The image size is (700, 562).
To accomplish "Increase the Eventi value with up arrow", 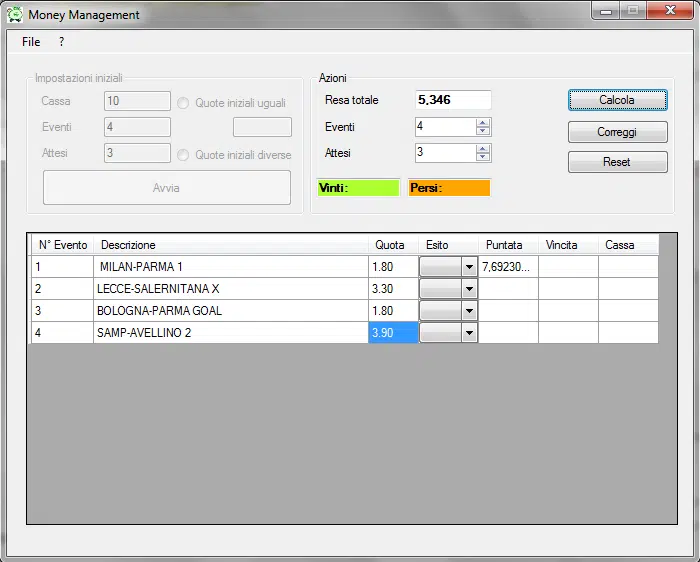I will (x=483, y=123).
